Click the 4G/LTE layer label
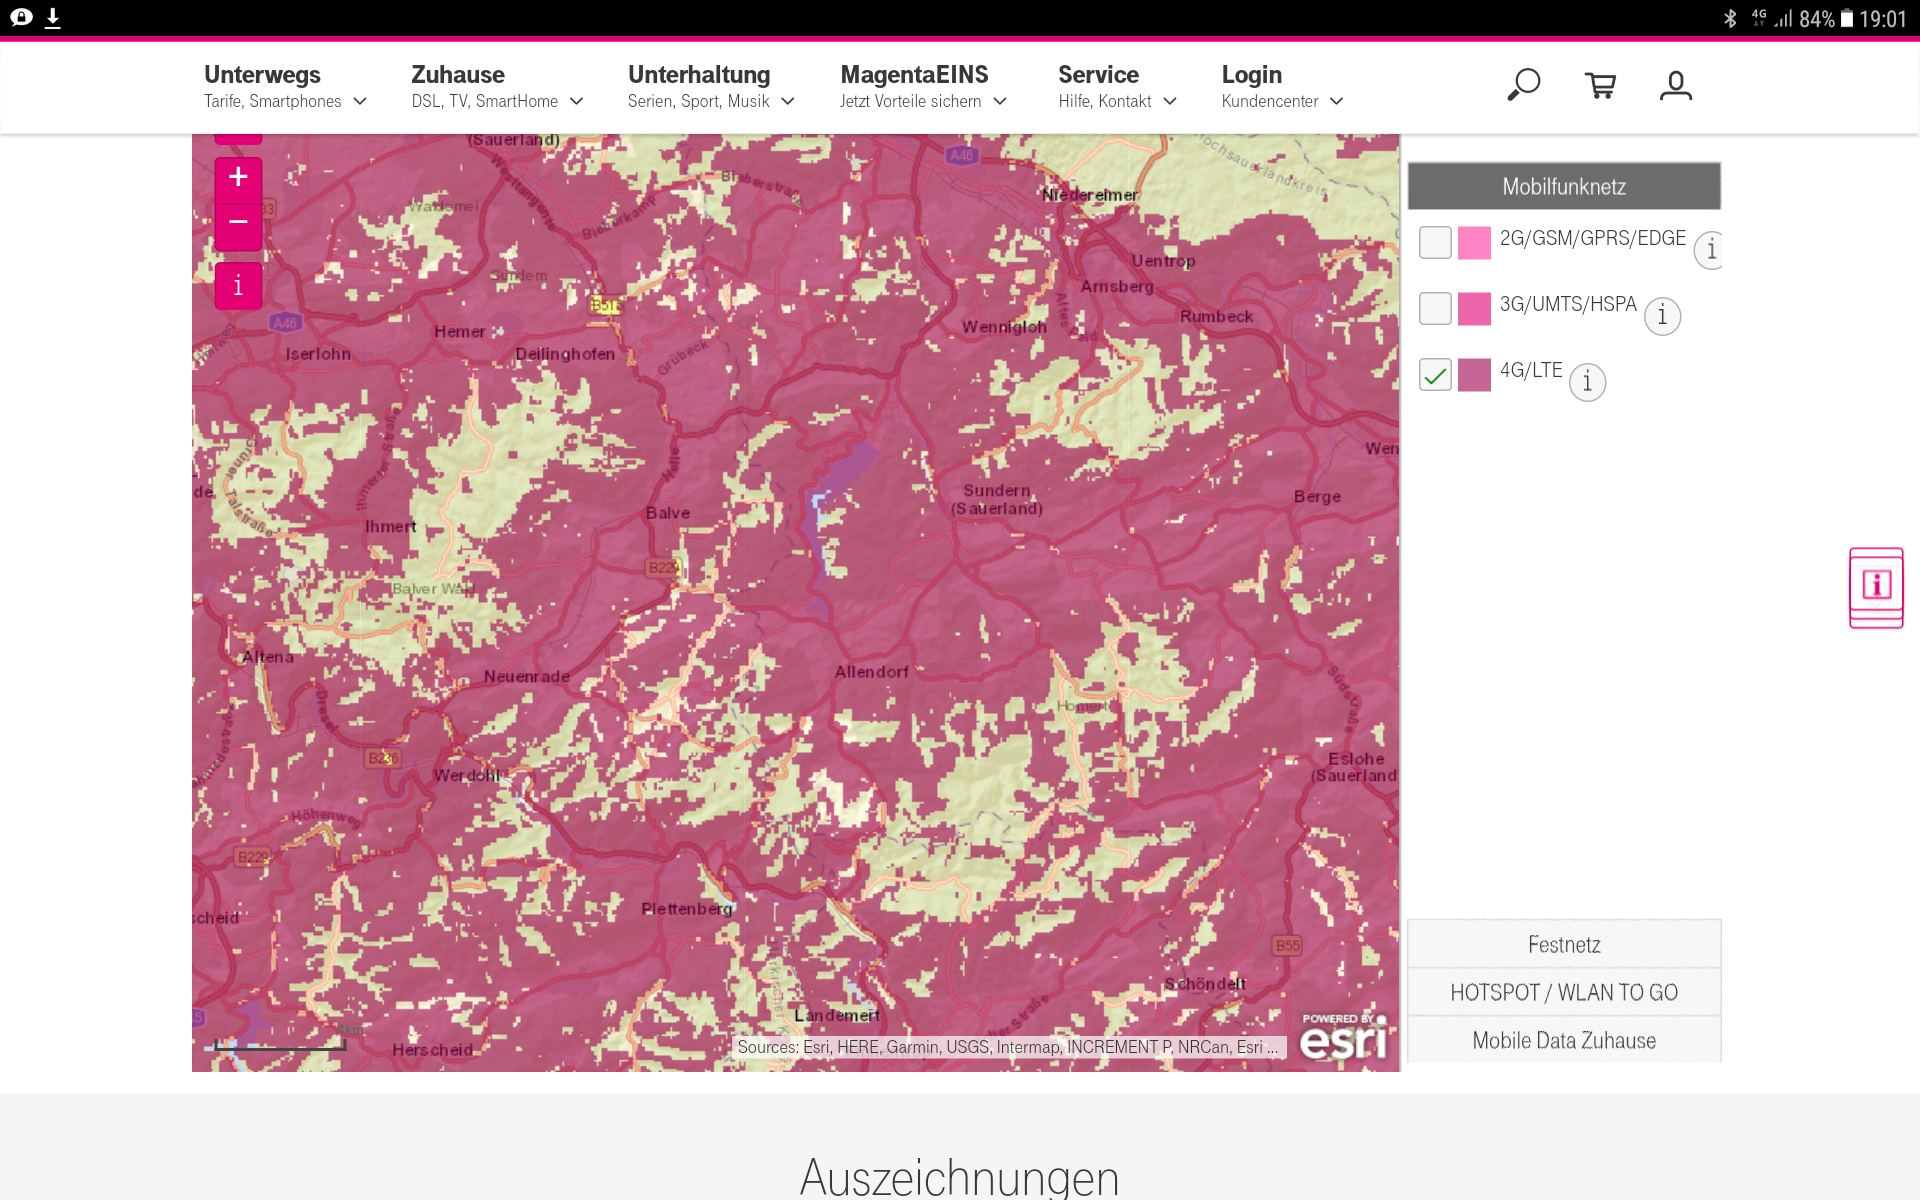The width and height of the screenshot is (1920, 1200). click(1530, 370)
